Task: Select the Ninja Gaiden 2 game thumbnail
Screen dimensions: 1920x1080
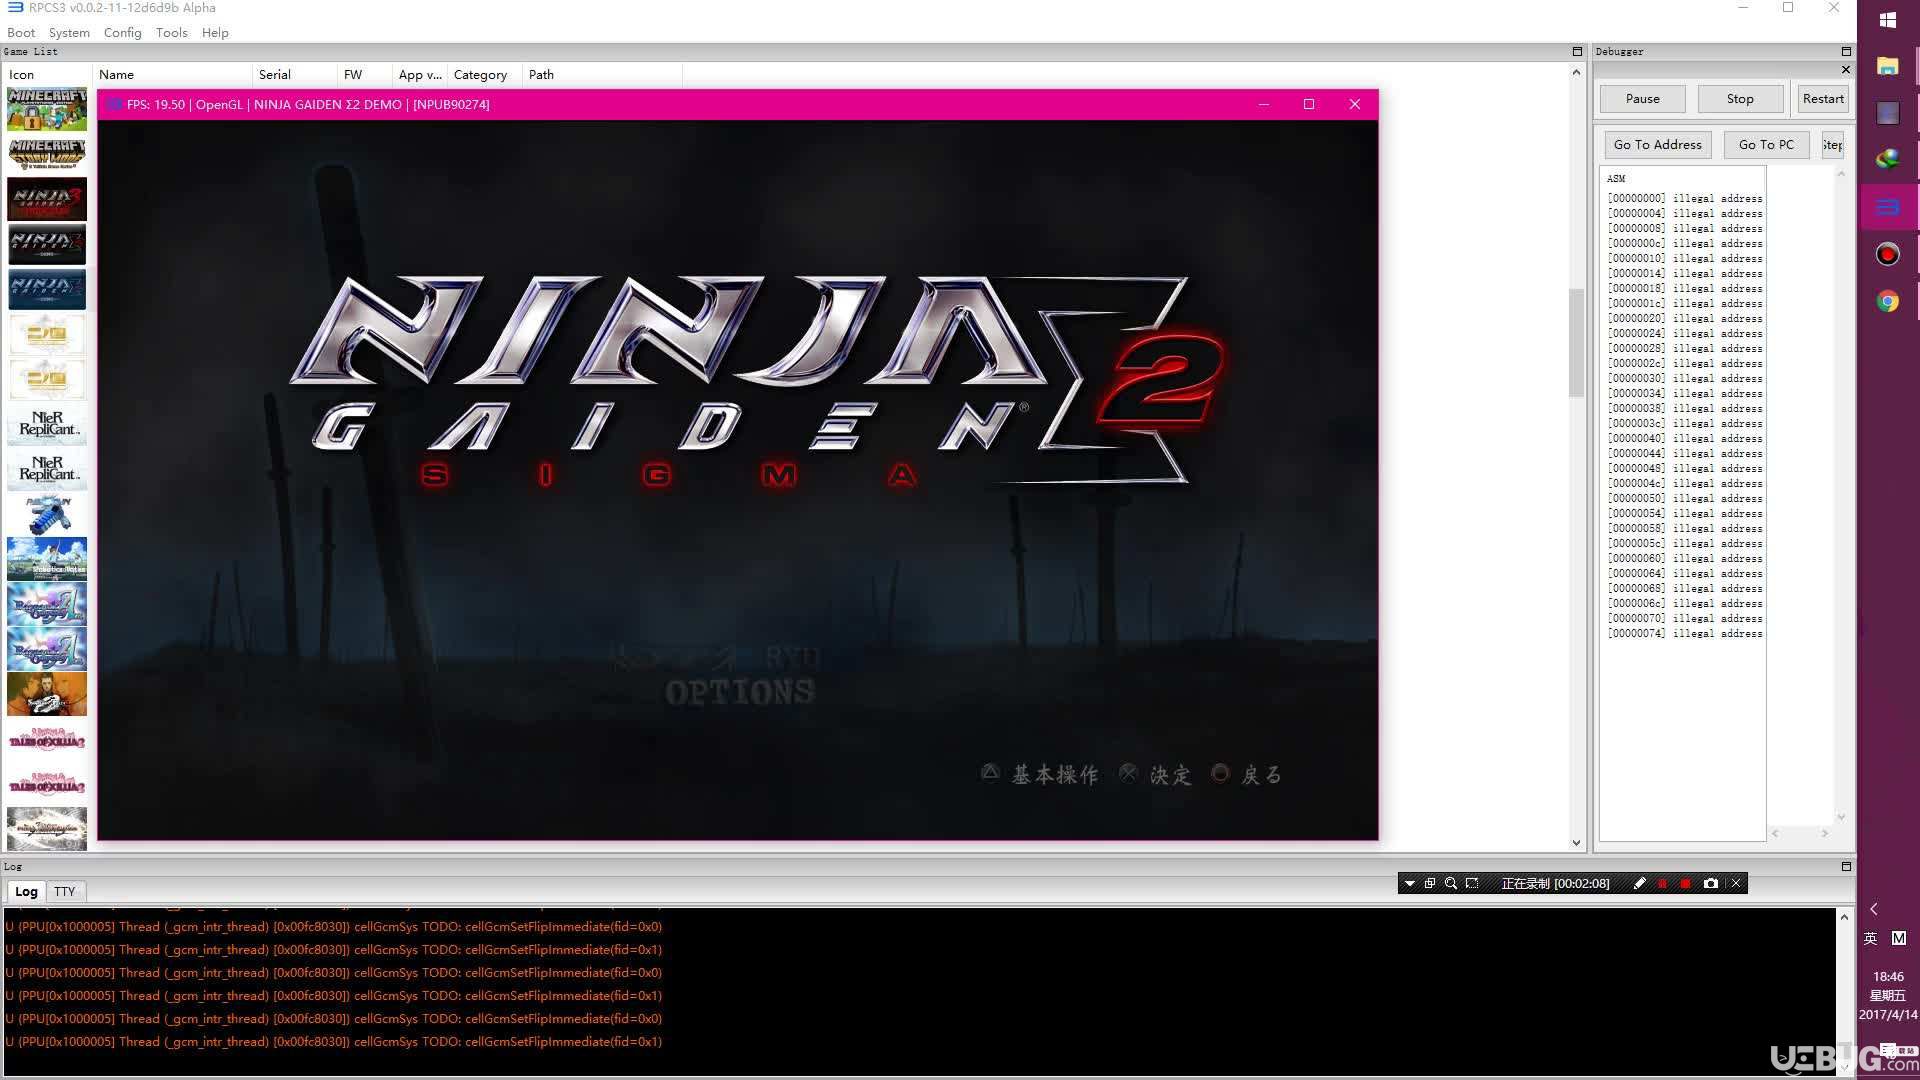Action: click(x=46, y=244)
